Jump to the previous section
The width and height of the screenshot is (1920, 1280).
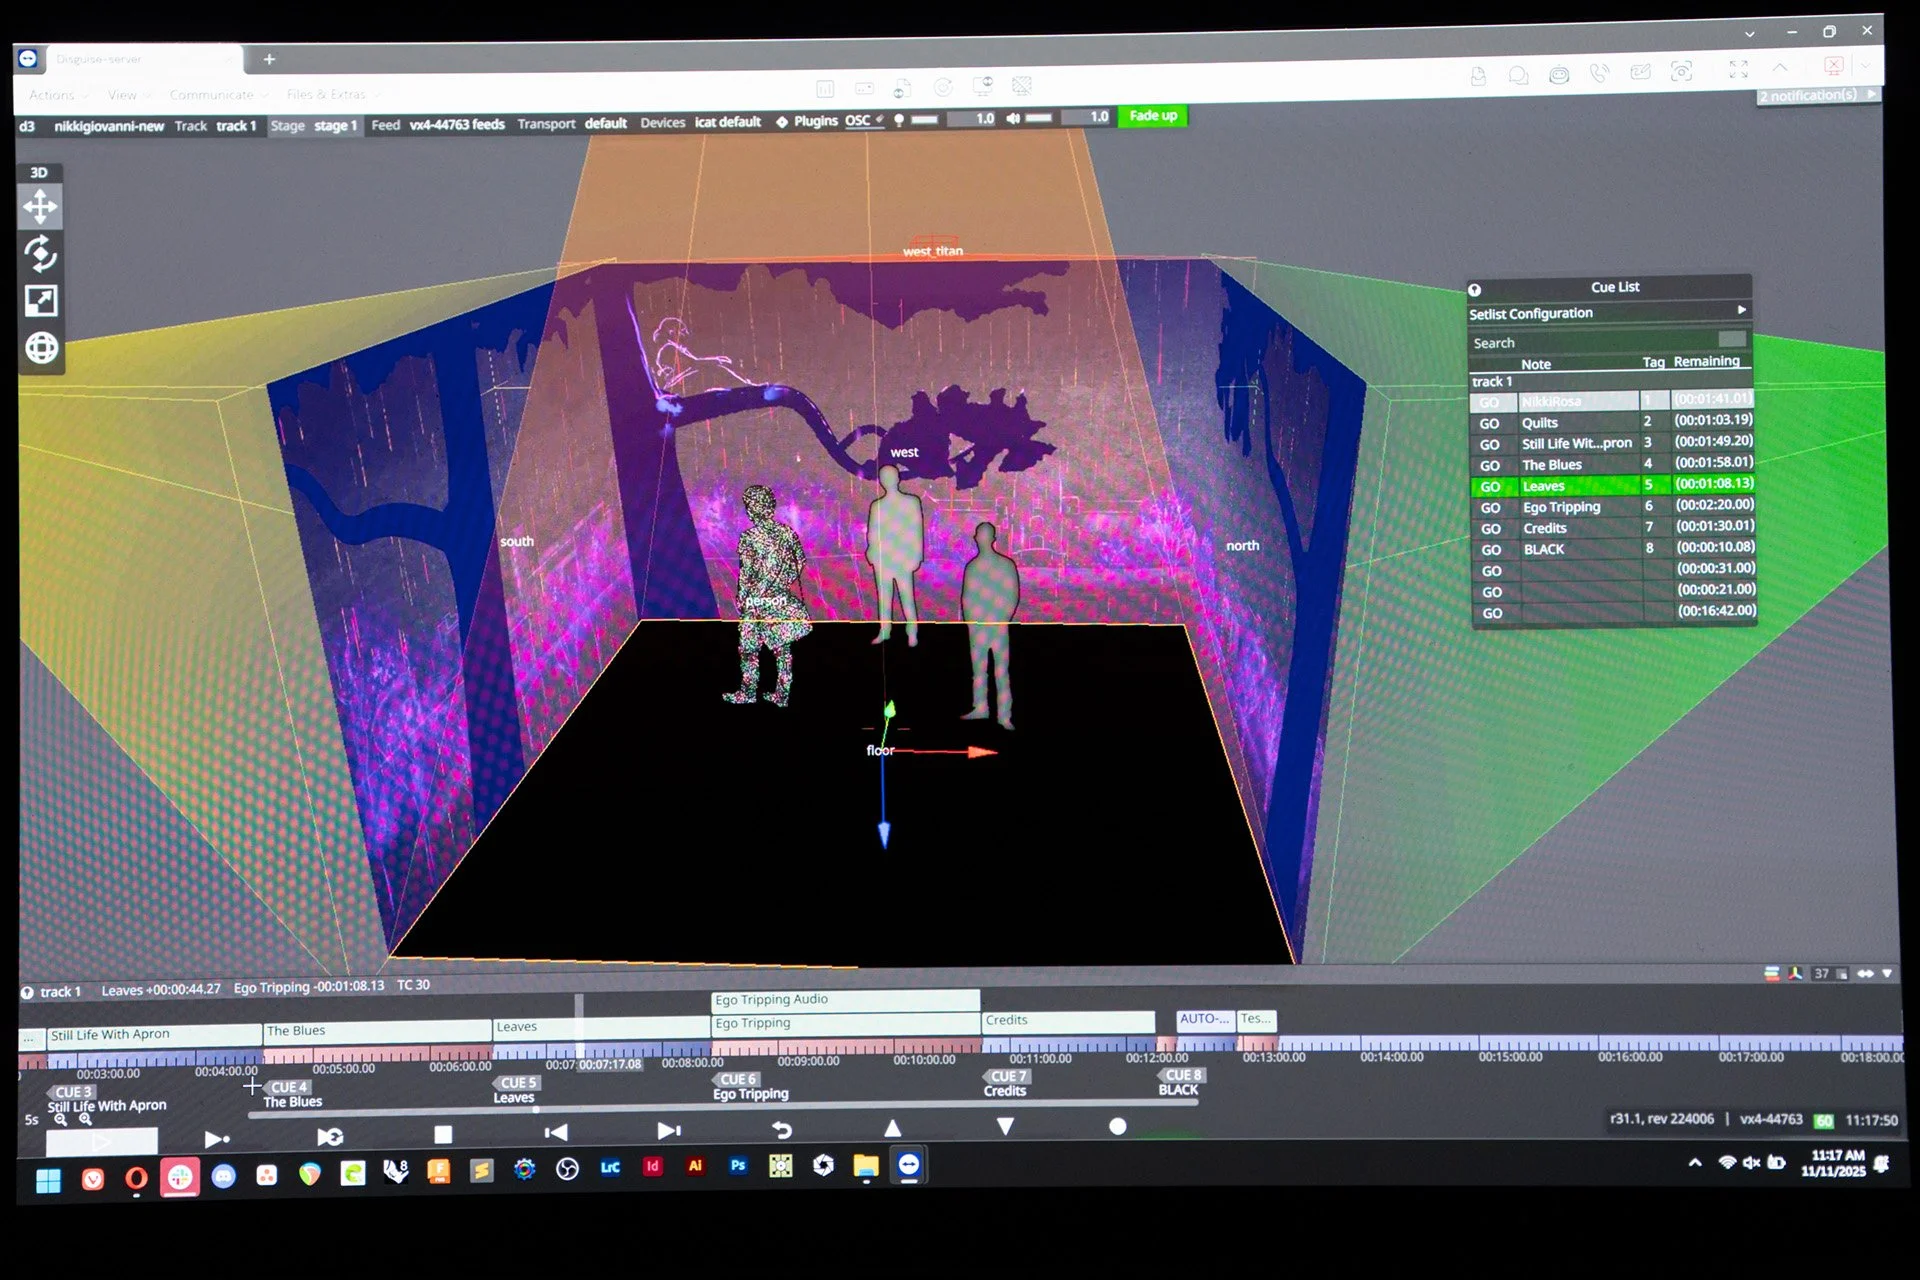[x=556, y=1132]
